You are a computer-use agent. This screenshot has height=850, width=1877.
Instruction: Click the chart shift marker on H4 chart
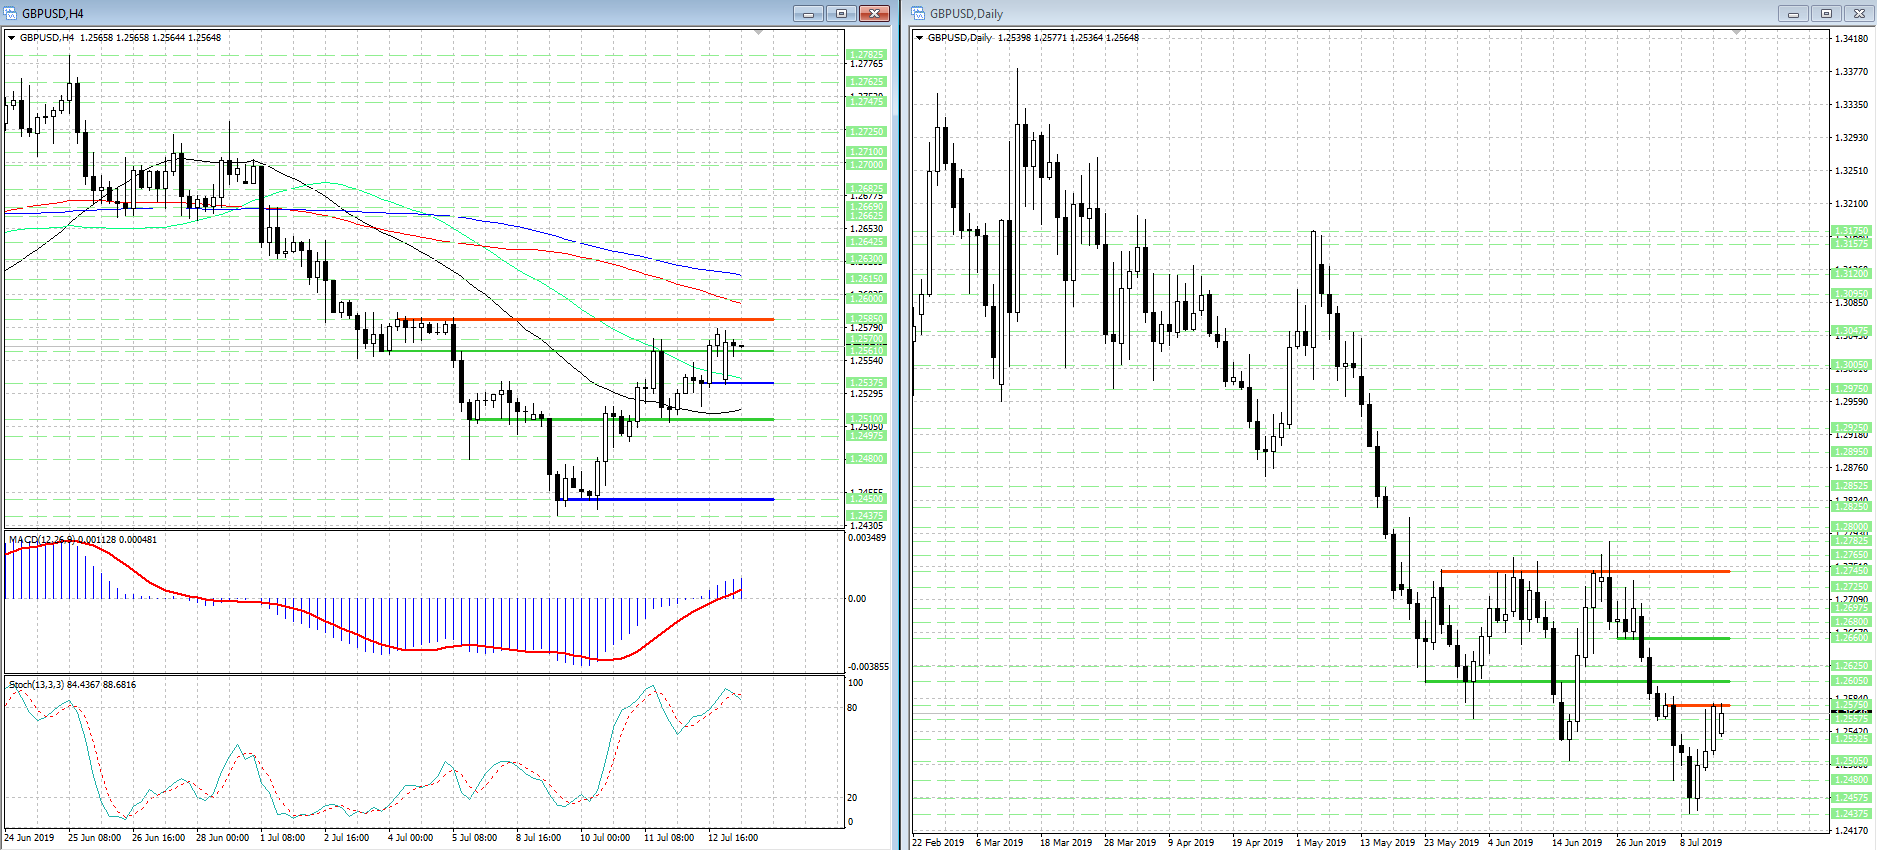tap(759, 33)
